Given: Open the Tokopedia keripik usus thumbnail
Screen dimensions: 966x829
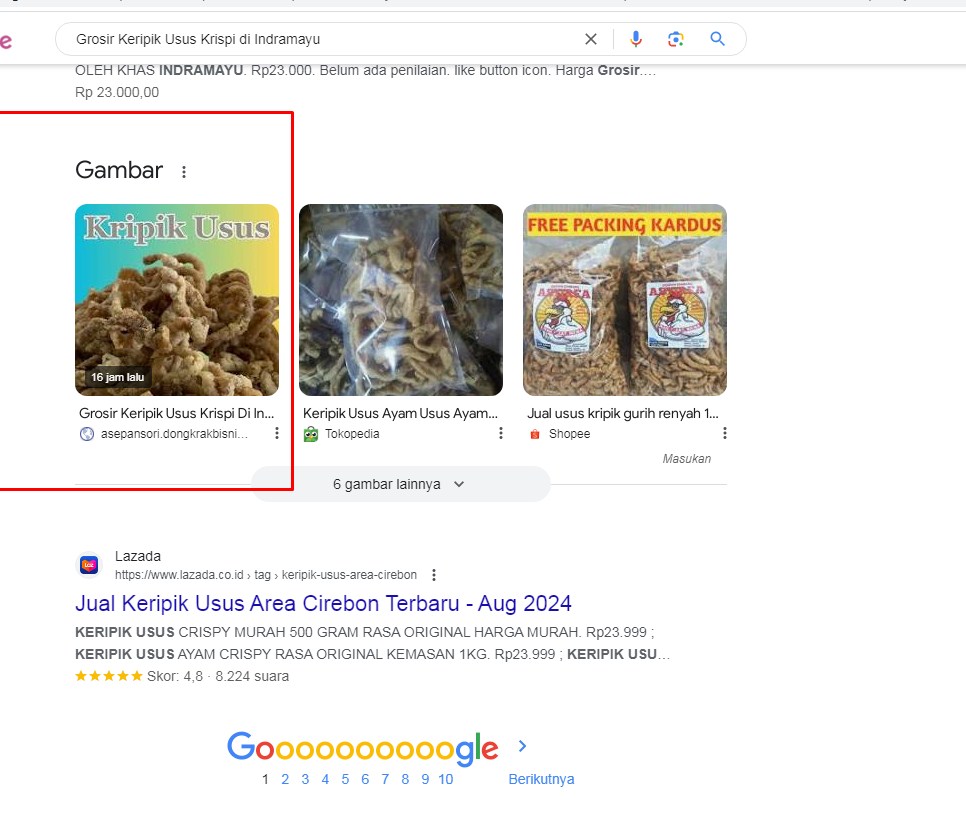Looking at the screenshot, I should [401, 300].
